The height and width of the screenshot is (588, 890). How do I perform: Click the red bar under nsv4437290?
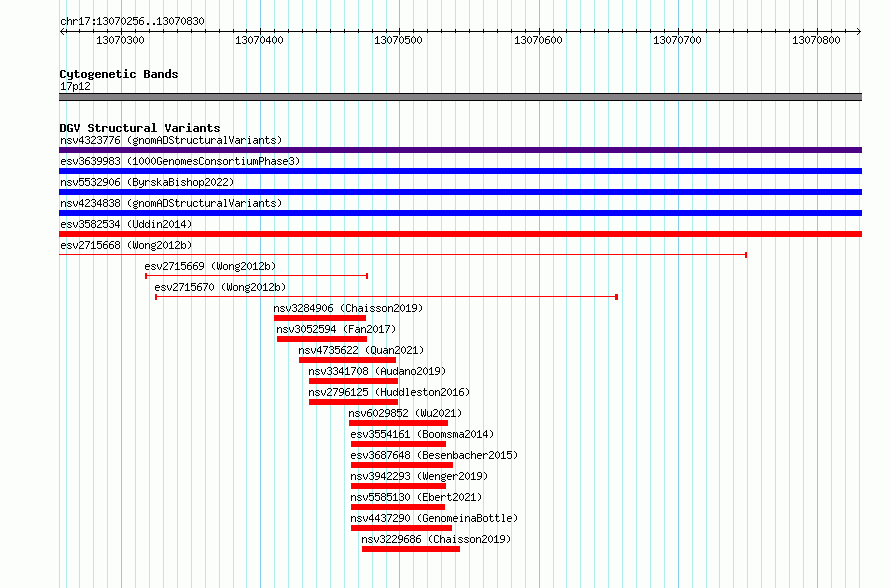tap(401, 528)
